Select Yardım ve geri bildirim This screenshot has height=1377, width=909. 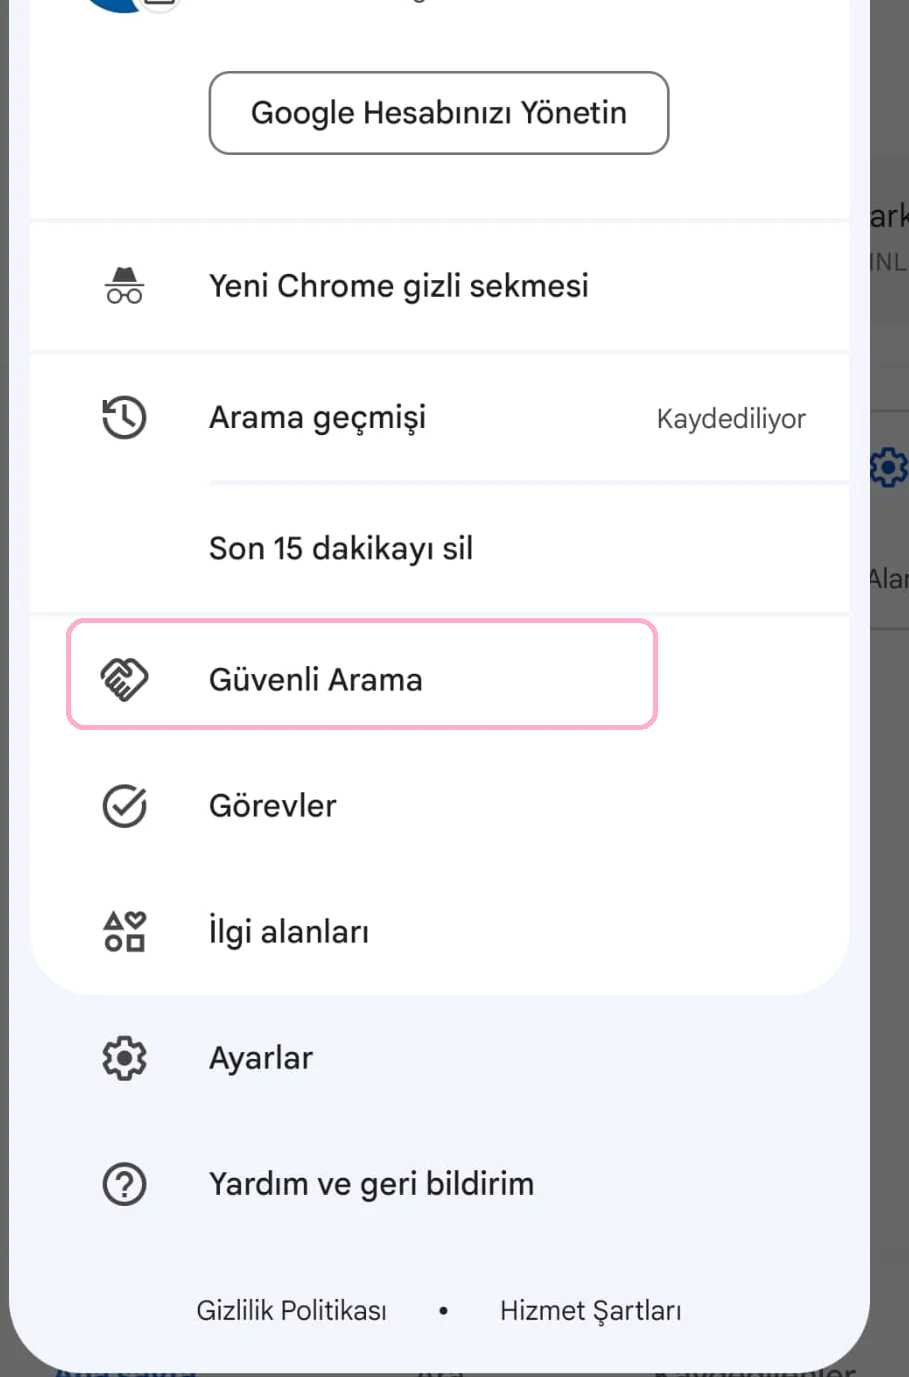point(371,1184)
